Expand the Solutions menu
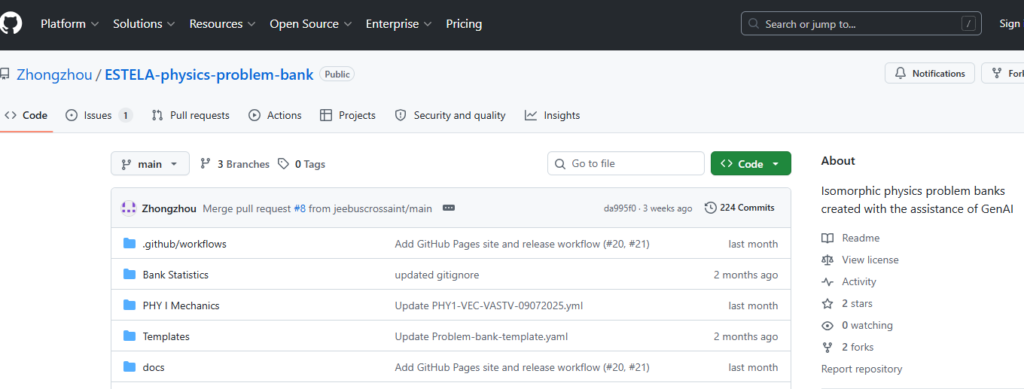Image resolution: width=1024 pixels, height=389 pixels. click(x=144, y=24)
